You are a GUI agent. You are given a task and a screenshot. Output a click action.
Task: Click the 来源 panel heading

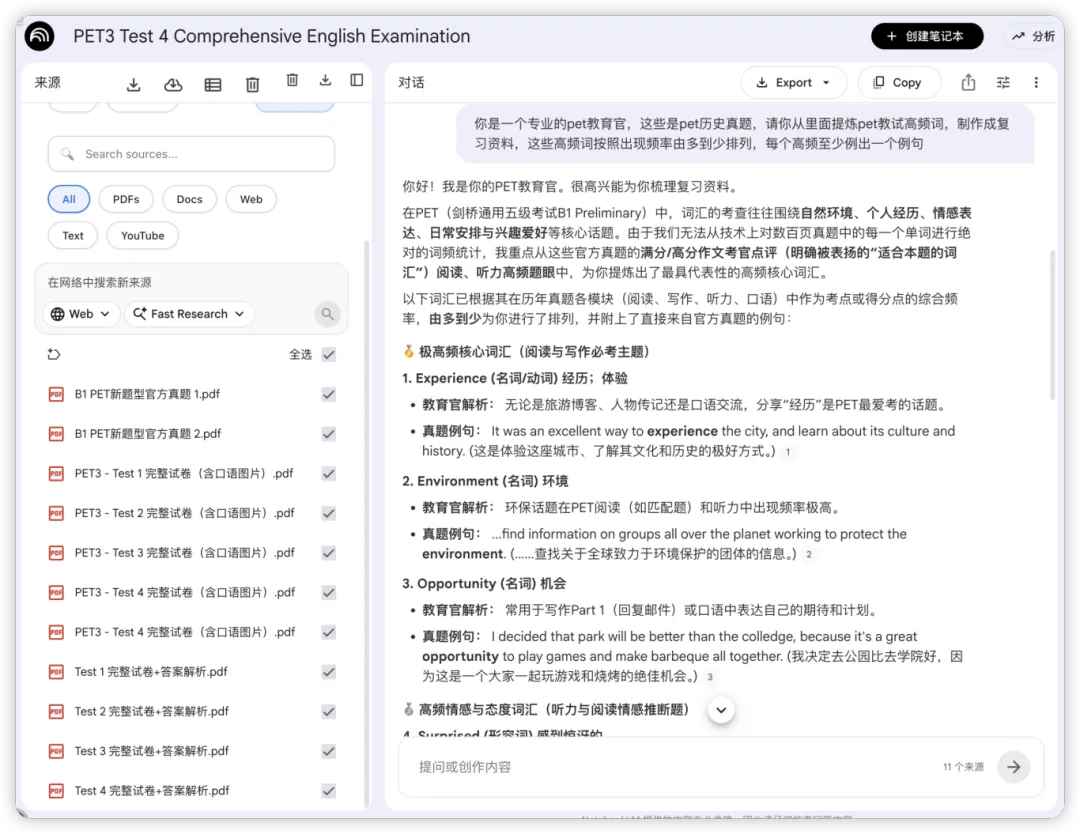pos(48,83)
